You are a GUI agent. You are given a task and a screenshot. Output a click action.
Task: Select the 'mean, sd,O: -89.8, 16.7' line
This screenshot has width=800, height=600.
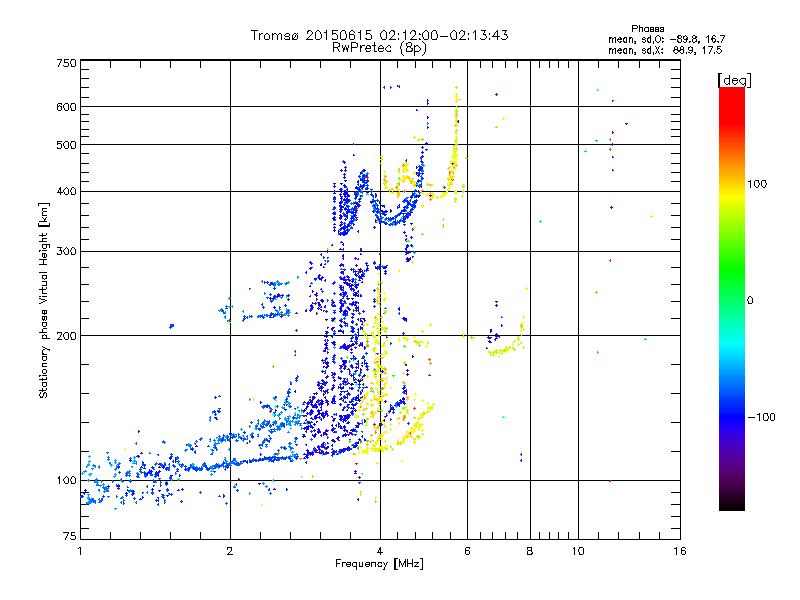point(666,39)
